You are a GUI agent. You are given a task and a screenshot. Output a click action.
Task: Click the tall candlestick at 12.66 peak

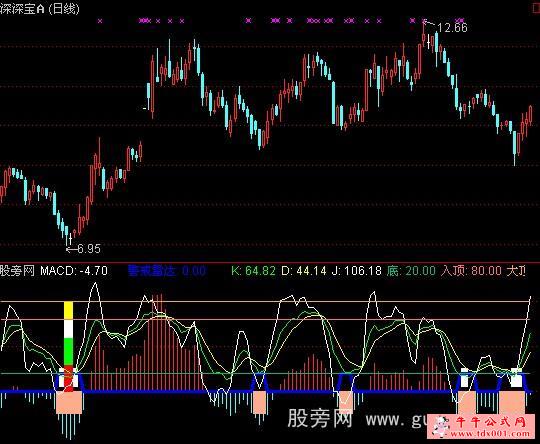424,34
